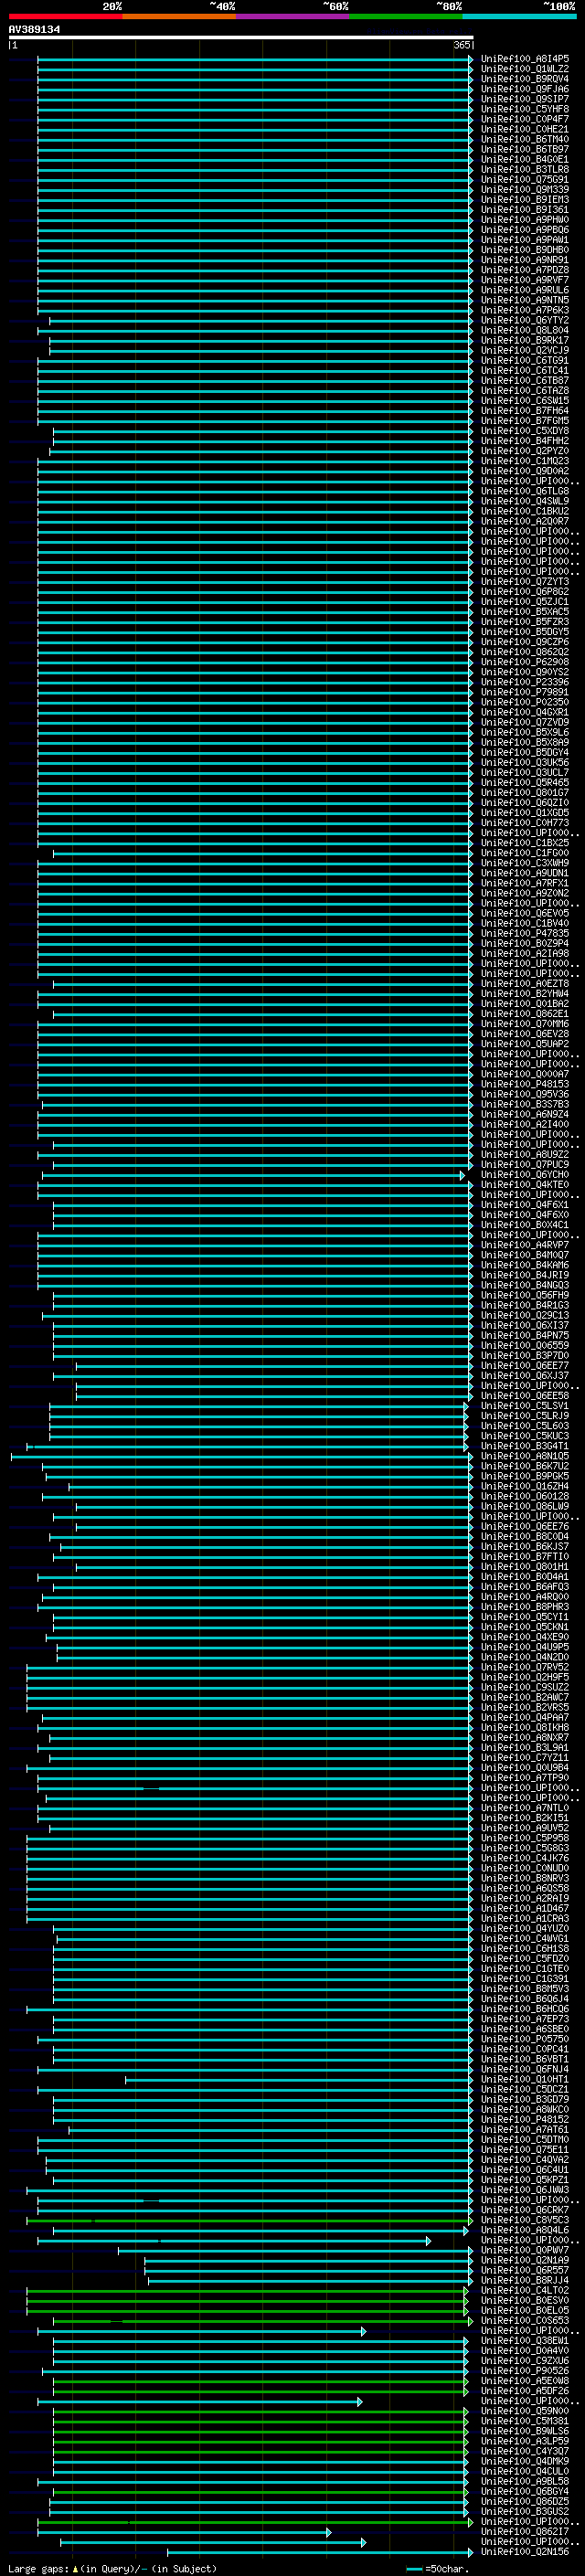Select the UniRef100_P90526 label
The height and width of the screenshot is (2576, 585).
(x=525, y=2371)
